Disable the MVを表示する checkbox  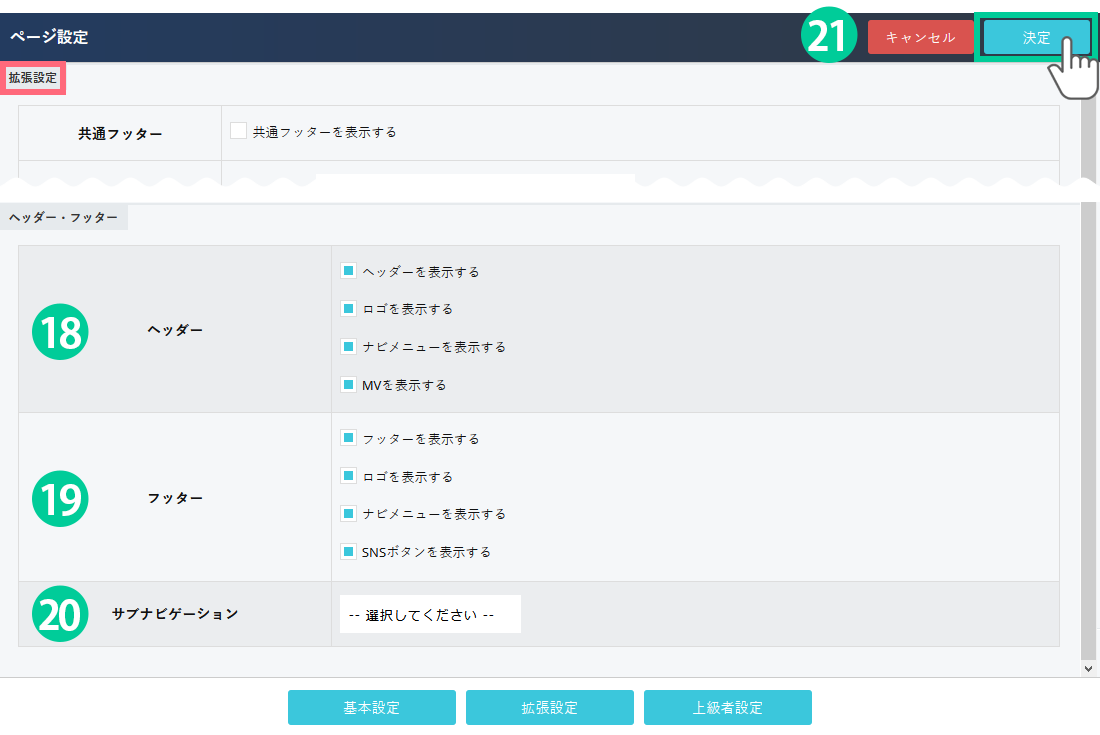coord(348,384)
